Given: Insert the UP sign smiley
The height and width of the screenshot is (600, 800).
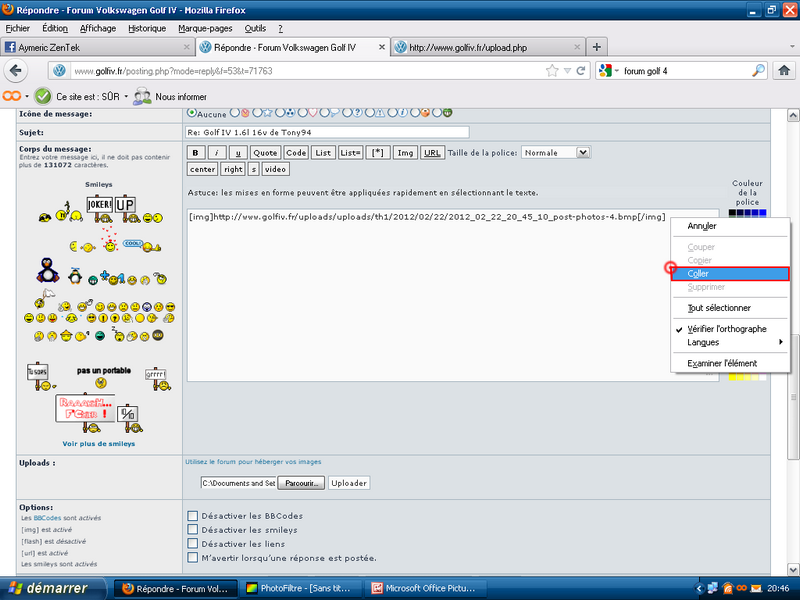Looking at the screenshot, I should pyautogui.click(x=127, y=208).
